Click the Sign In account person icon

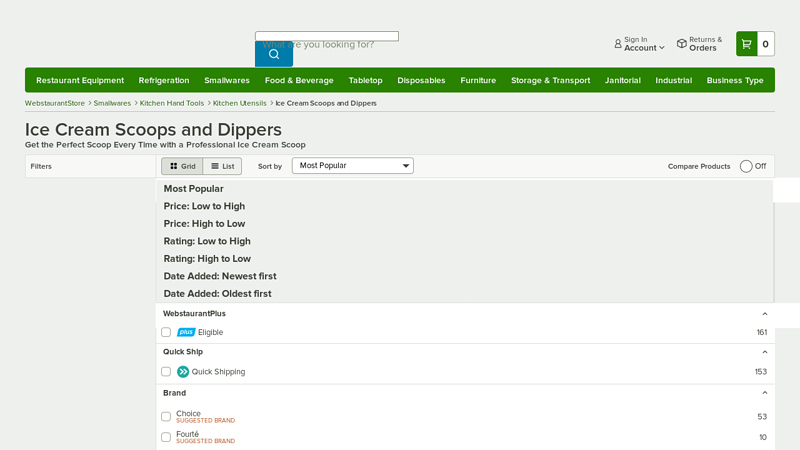pyautogui.click(x=618, y=44)
